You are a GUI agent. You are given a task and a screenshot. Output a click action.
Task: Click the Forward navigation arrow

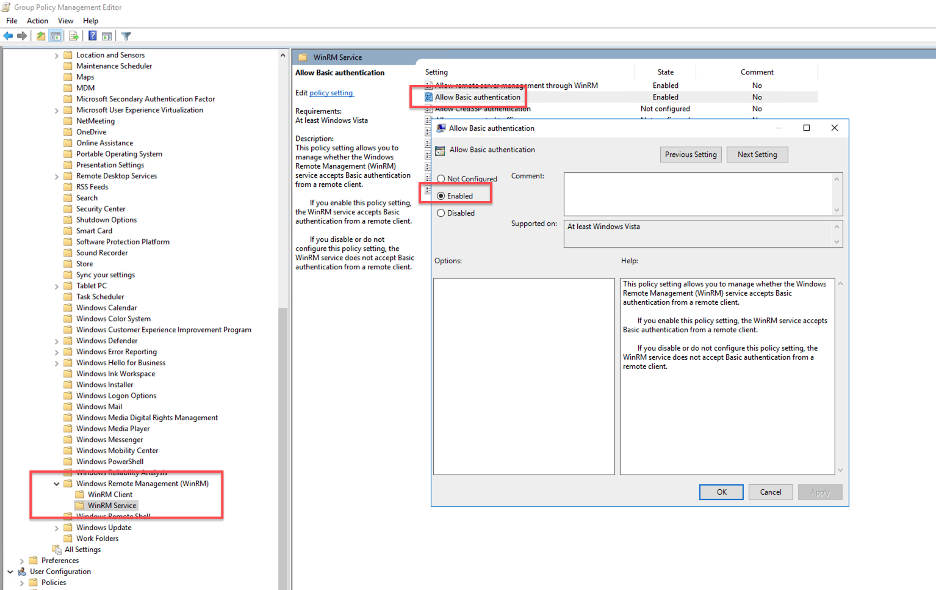(x=20, y=36)
